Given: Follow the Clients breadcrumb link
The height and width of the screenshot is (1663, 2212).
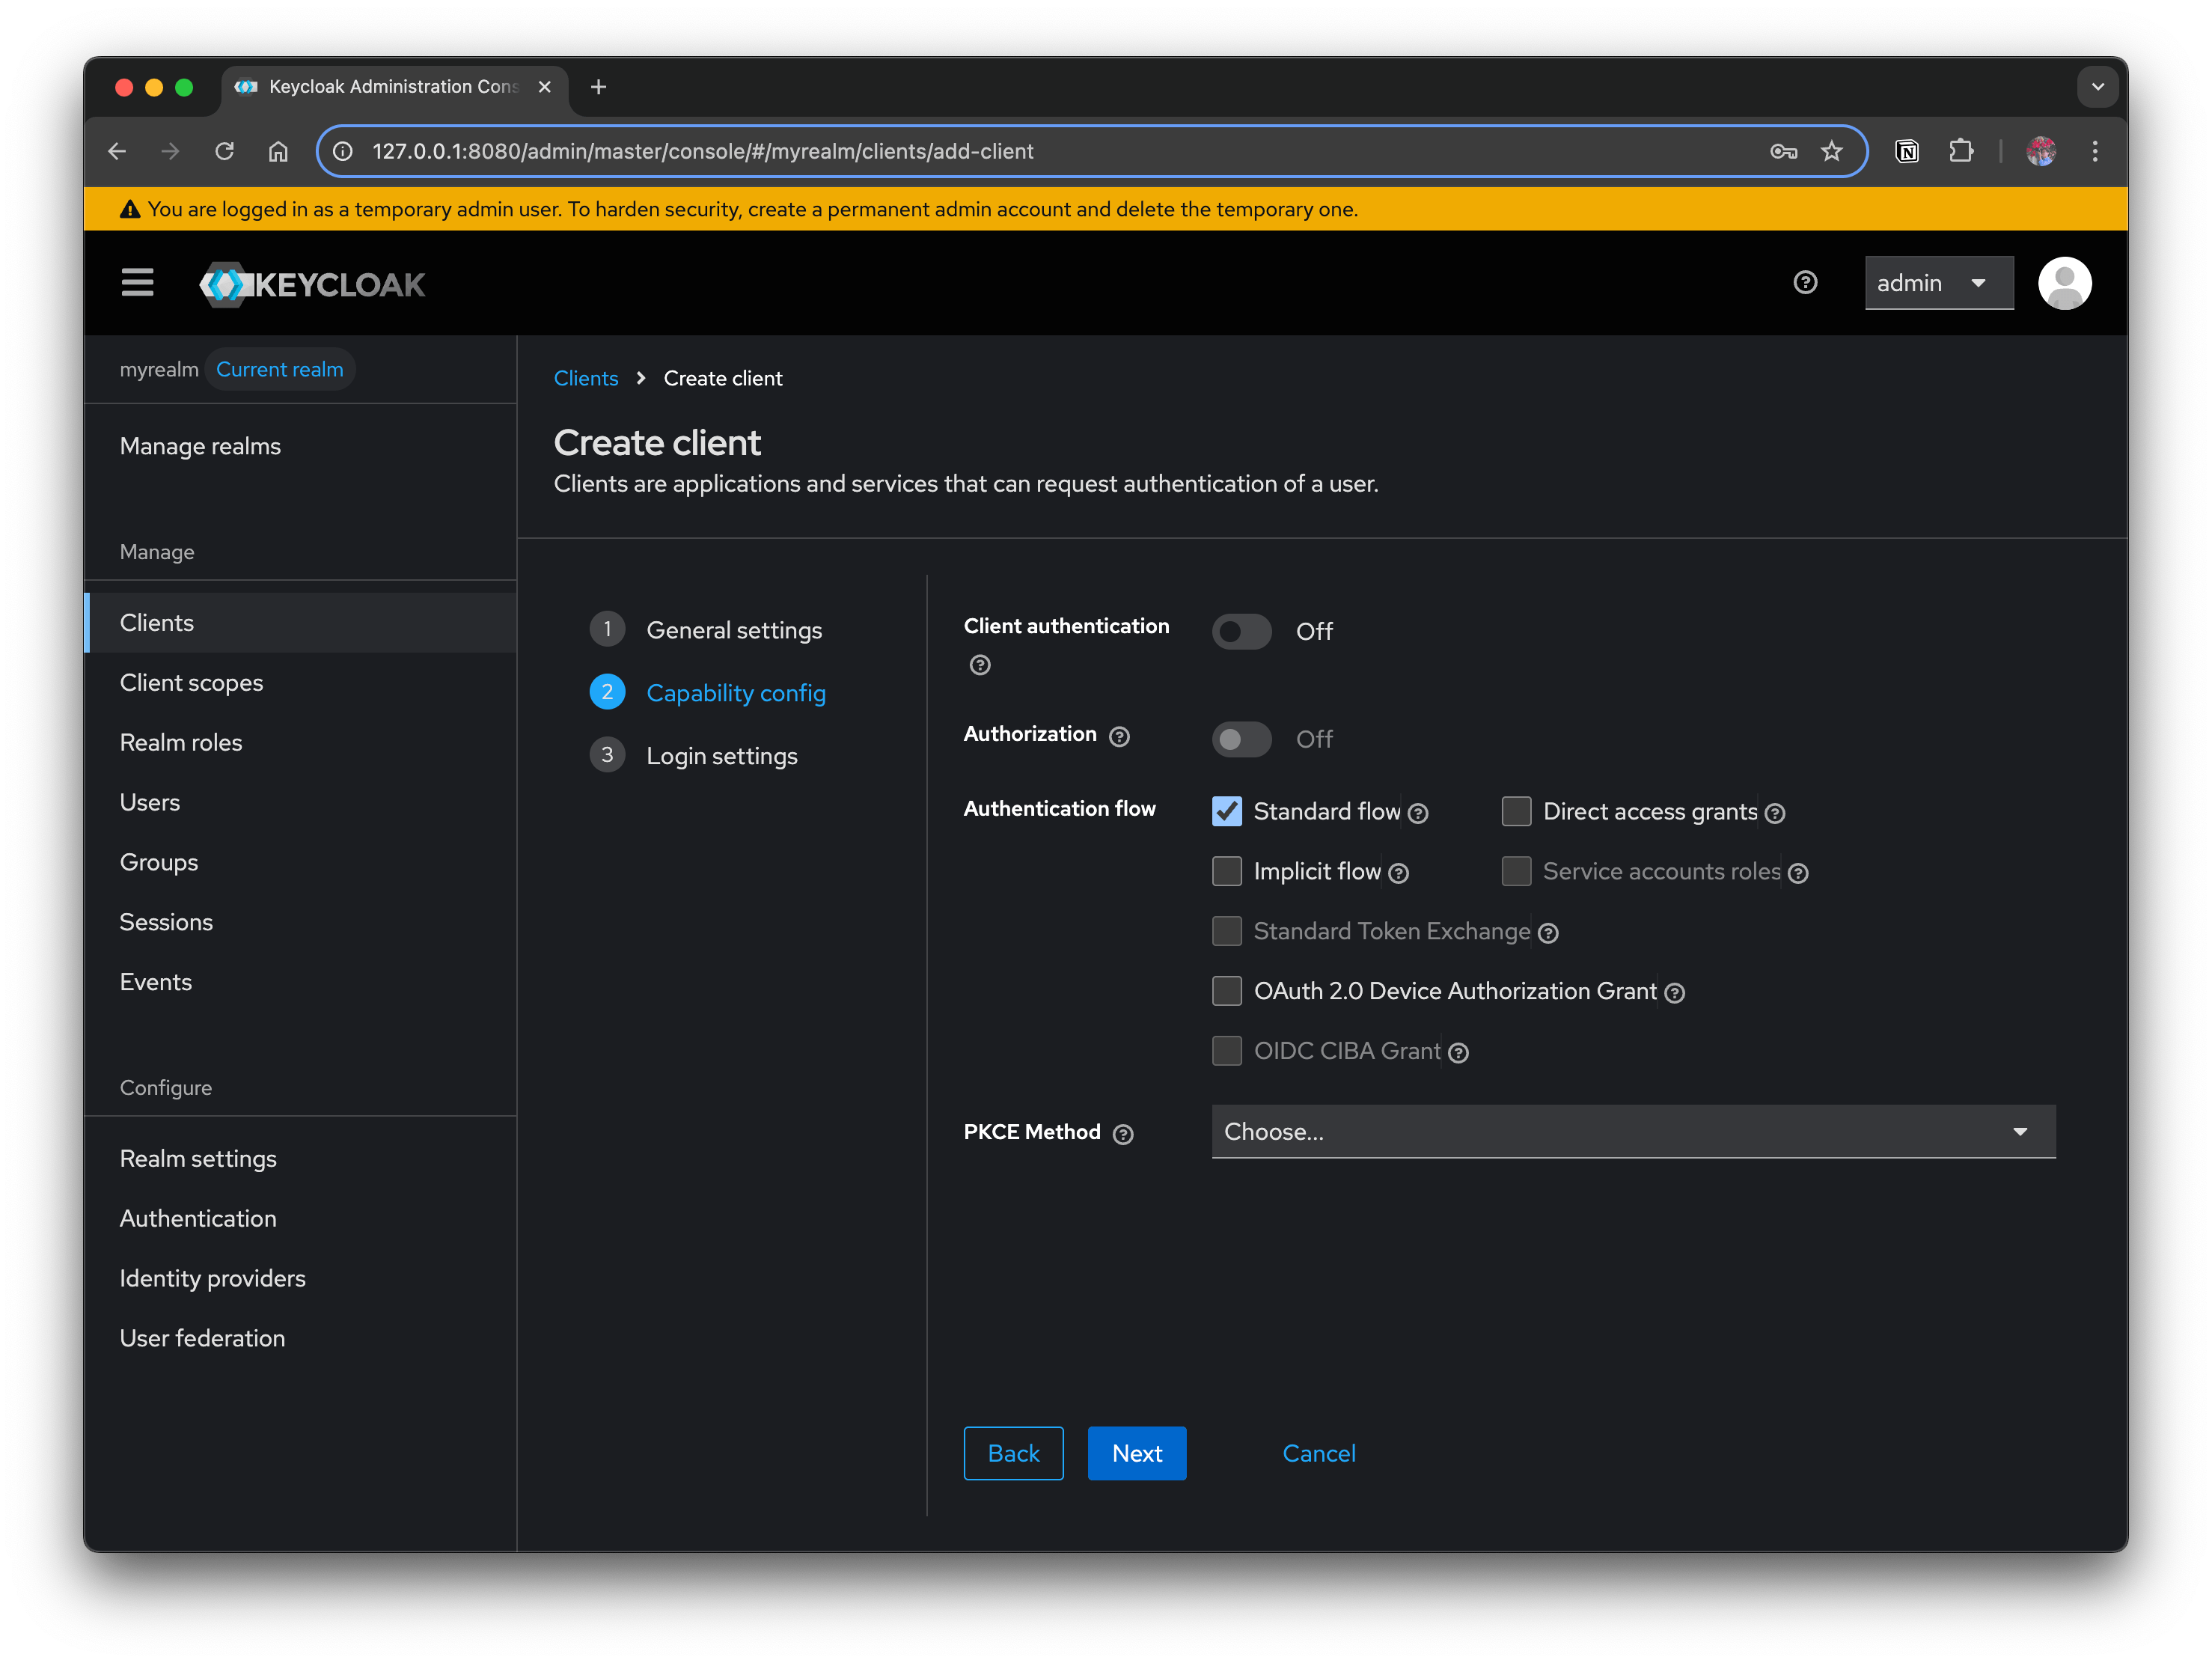Looking at the screenshot, I should 585,379.
